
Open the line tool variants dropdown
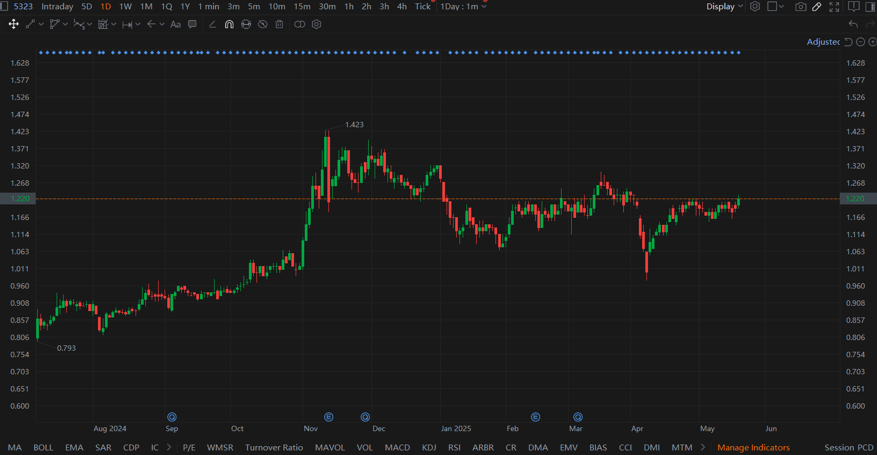[41, 24]
